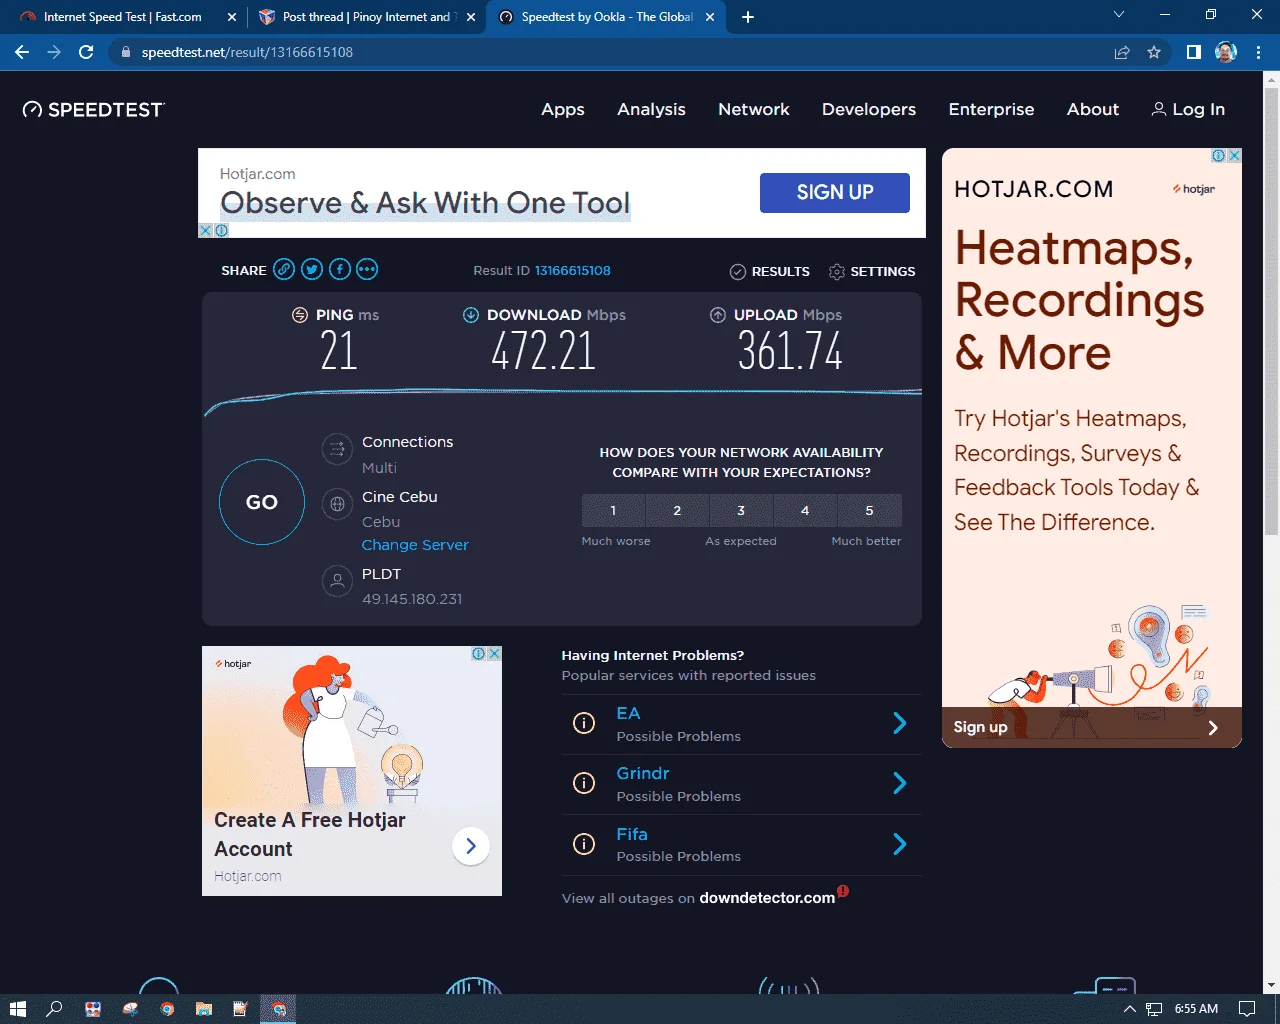The height and width of the screenshot is (1024, 1280).
Task: Share the result on Facebook
Action: pos(340,269)
